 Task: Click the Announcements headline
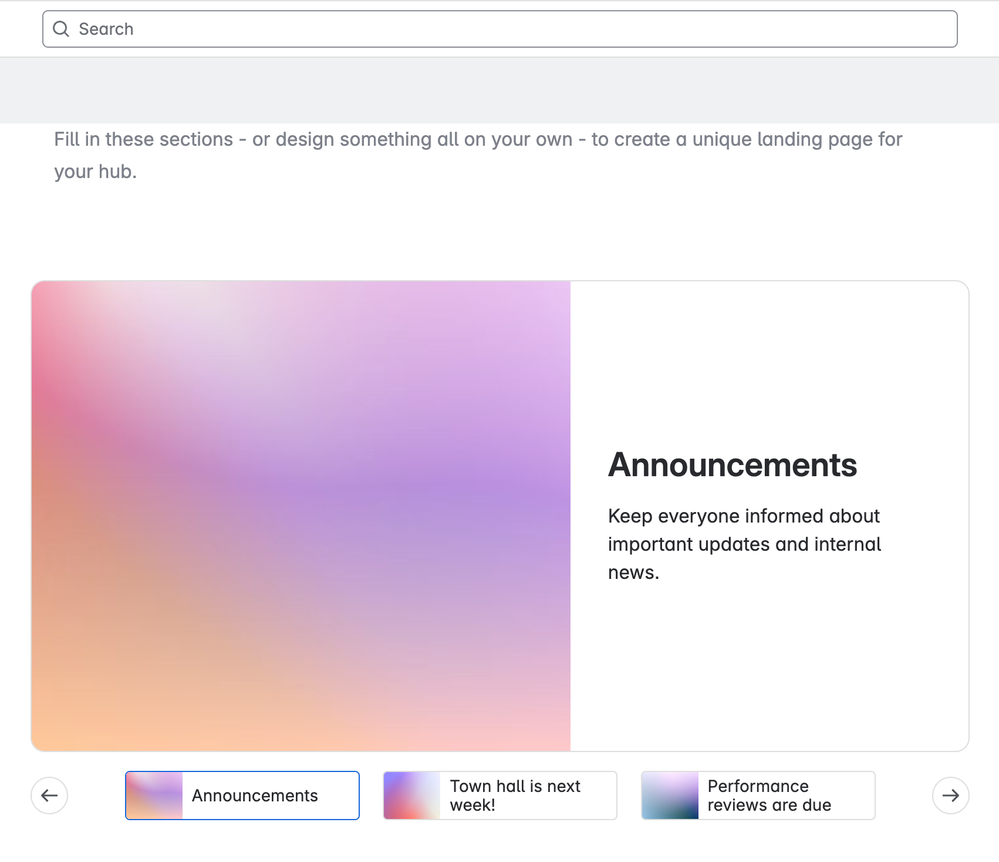pyautogui.click(x=732, y=464)
